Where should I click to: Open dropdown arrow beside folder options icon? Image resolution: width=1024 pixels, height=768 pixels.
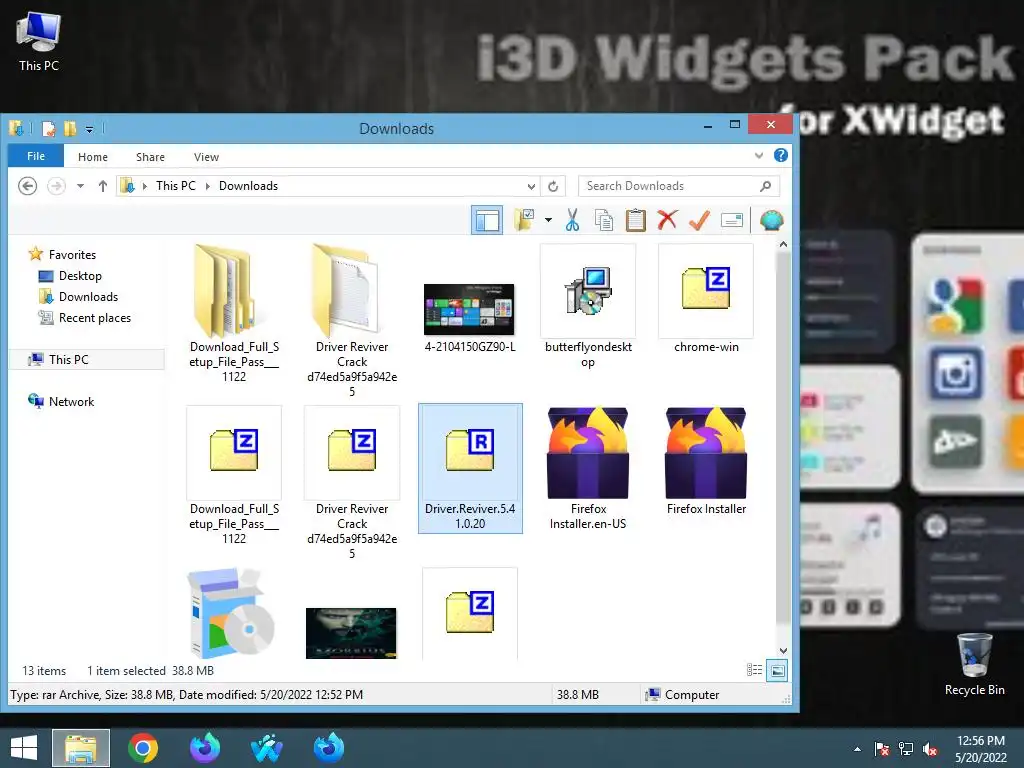coord(549,220)
